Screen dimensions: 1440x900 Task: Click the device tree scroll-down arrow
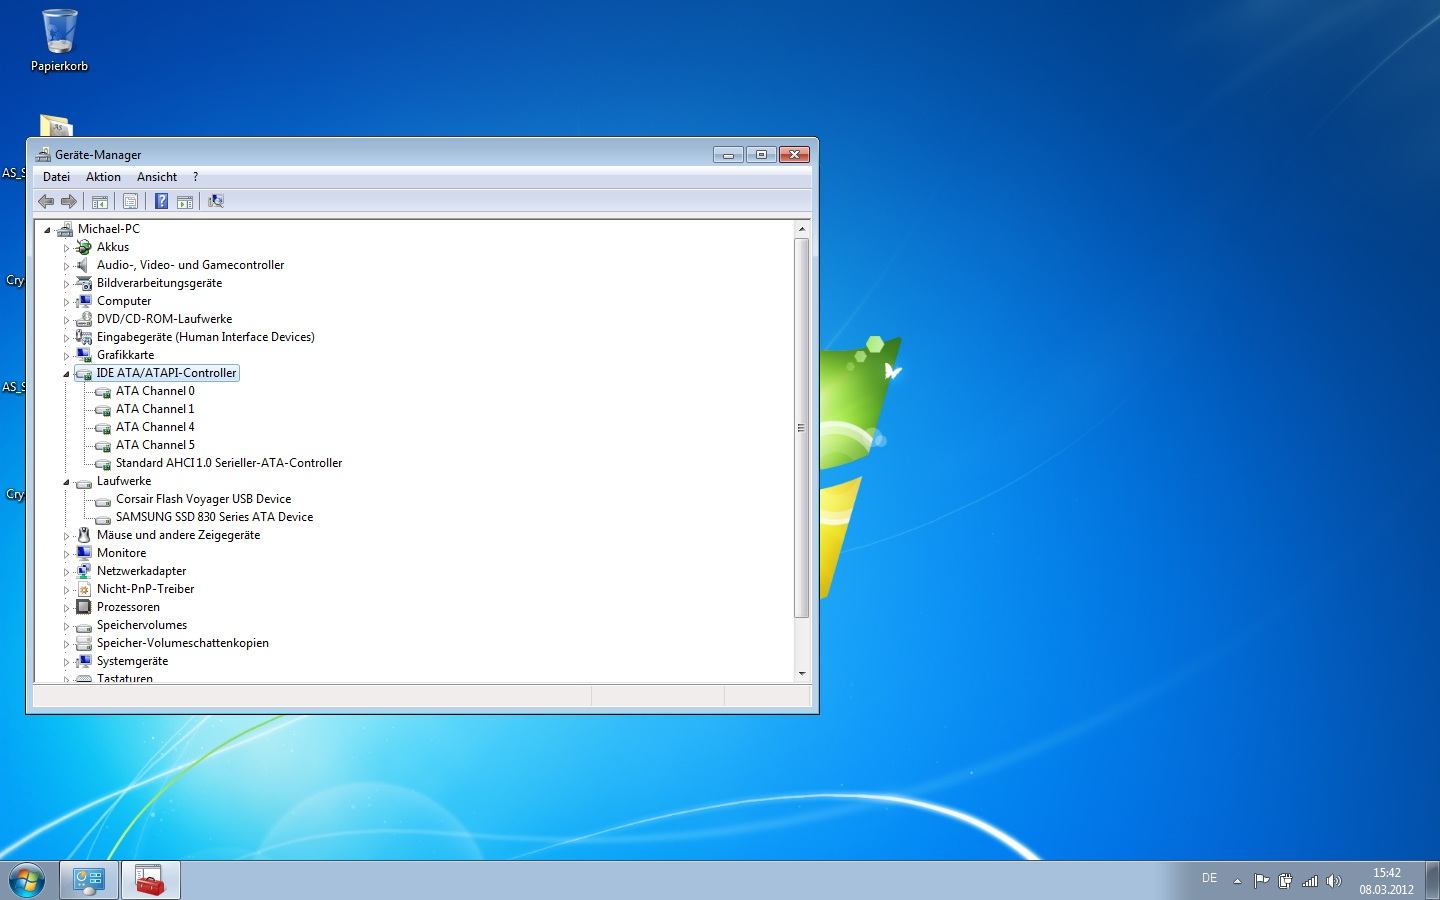pos(801,674)
